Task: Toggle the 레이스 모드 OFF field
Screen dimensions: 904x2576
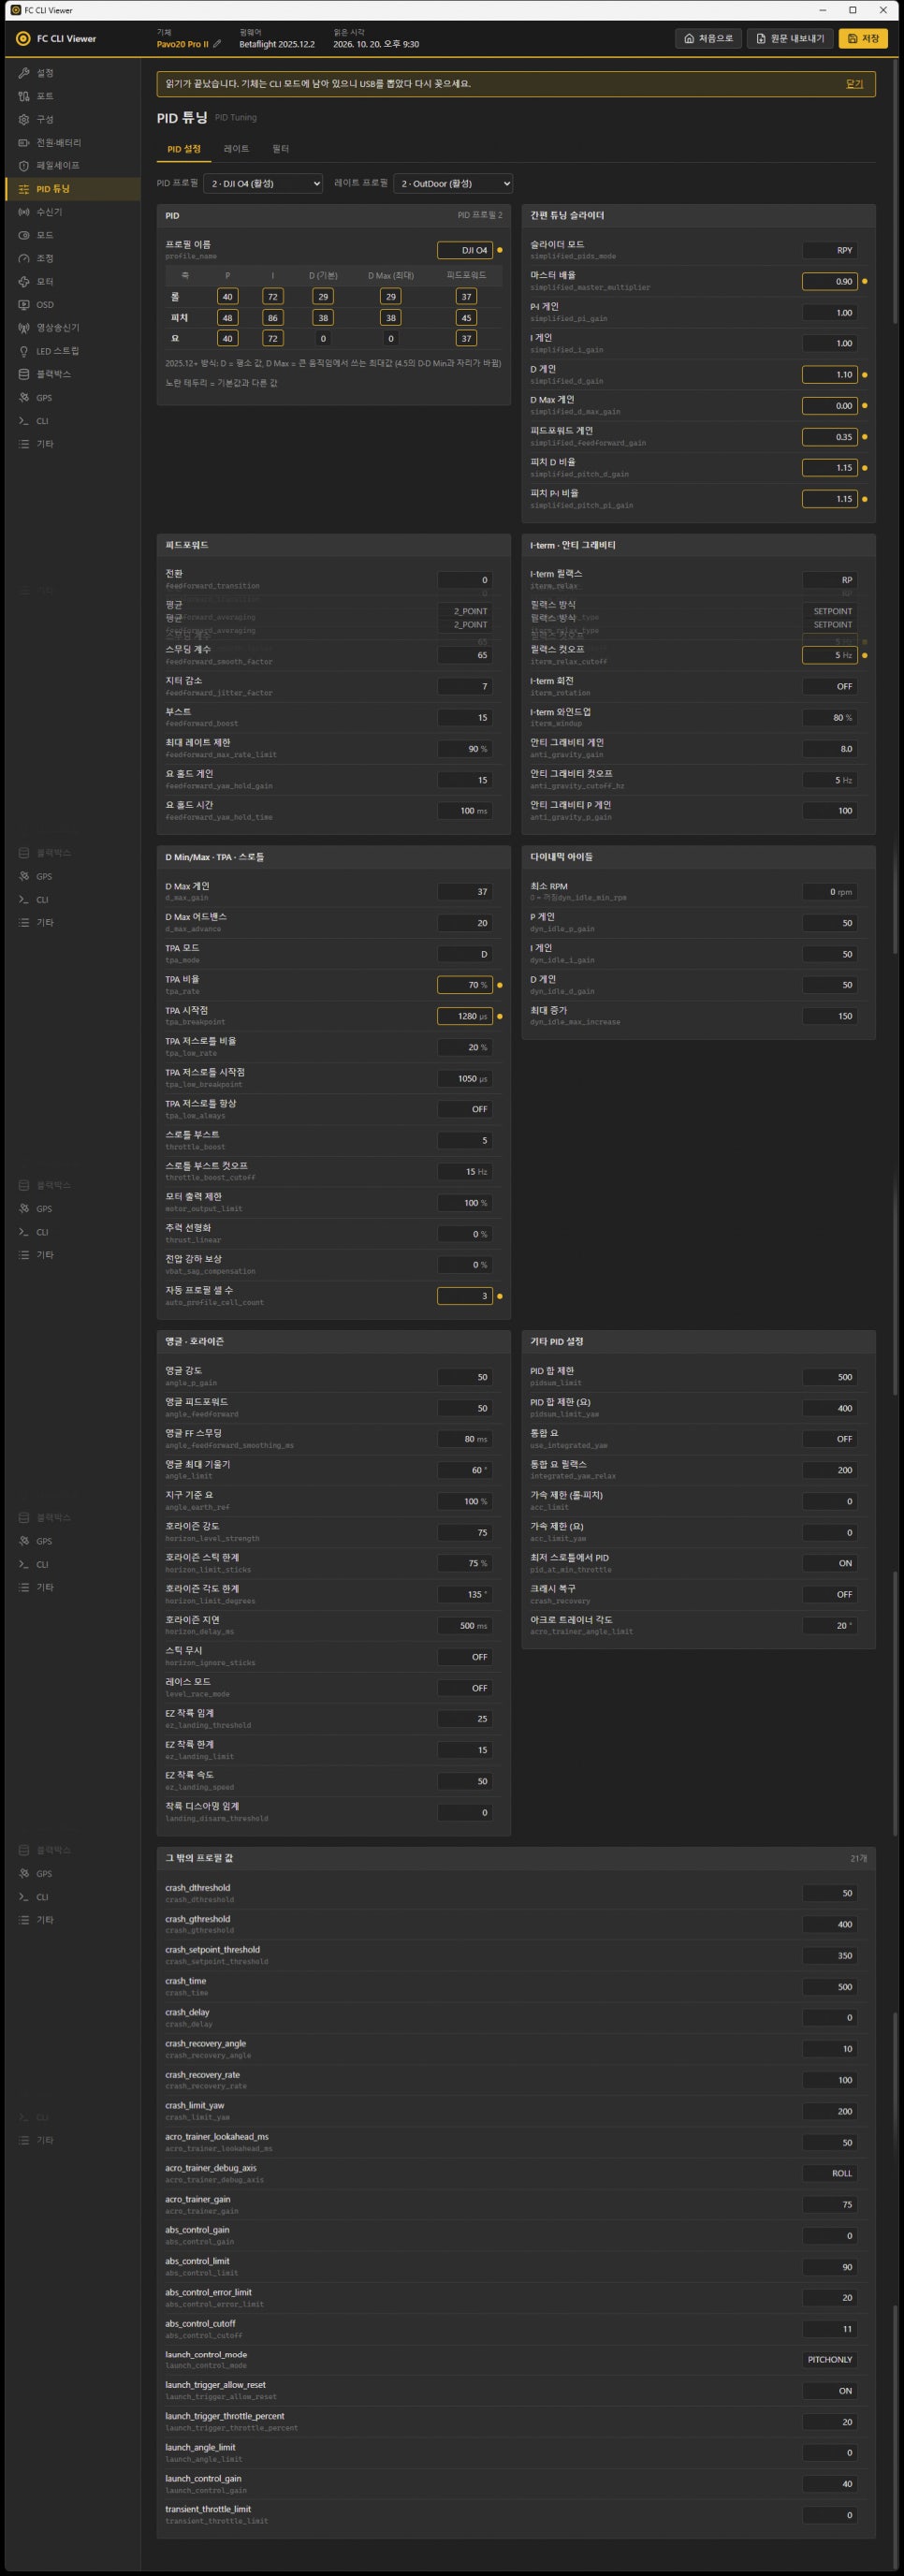Action: [465, 1688]
